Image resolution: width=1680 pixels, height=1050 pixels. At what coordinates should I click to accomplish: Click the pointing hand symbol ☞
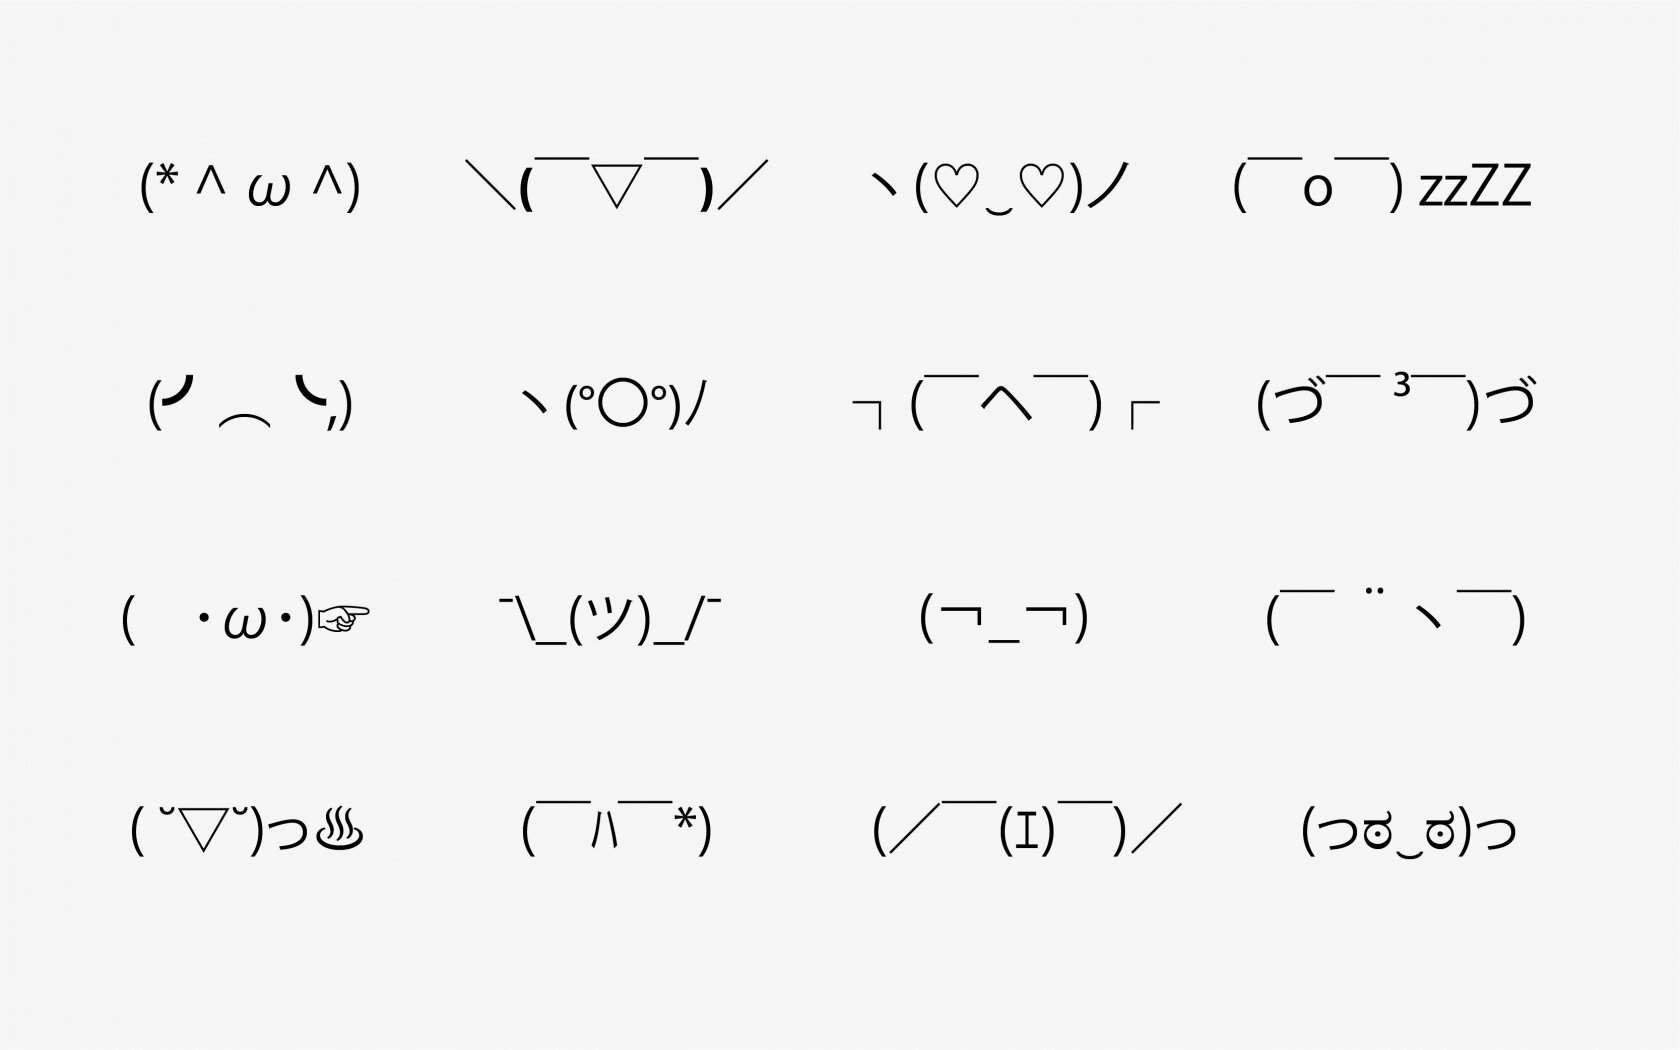coord(343,620)
